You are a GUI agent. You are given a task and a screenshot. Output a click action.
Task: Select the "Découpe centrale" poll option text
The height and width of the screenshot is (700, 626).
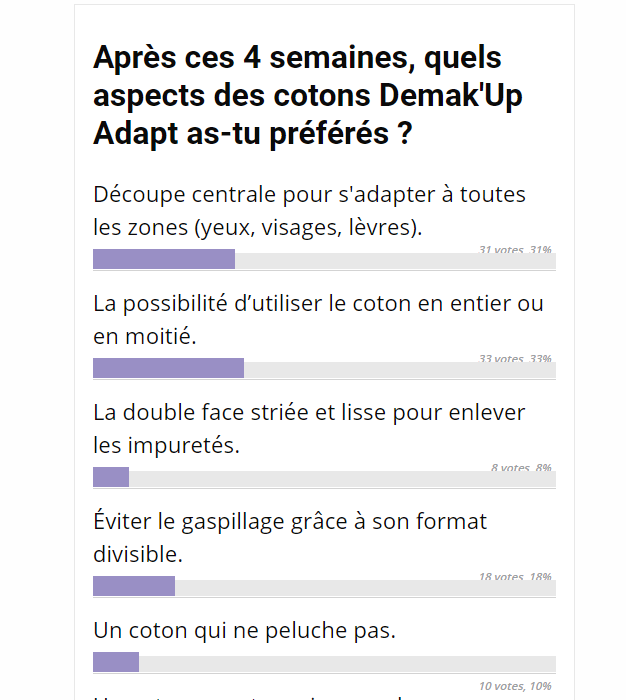pyautogui.click(x=309, y=210)
